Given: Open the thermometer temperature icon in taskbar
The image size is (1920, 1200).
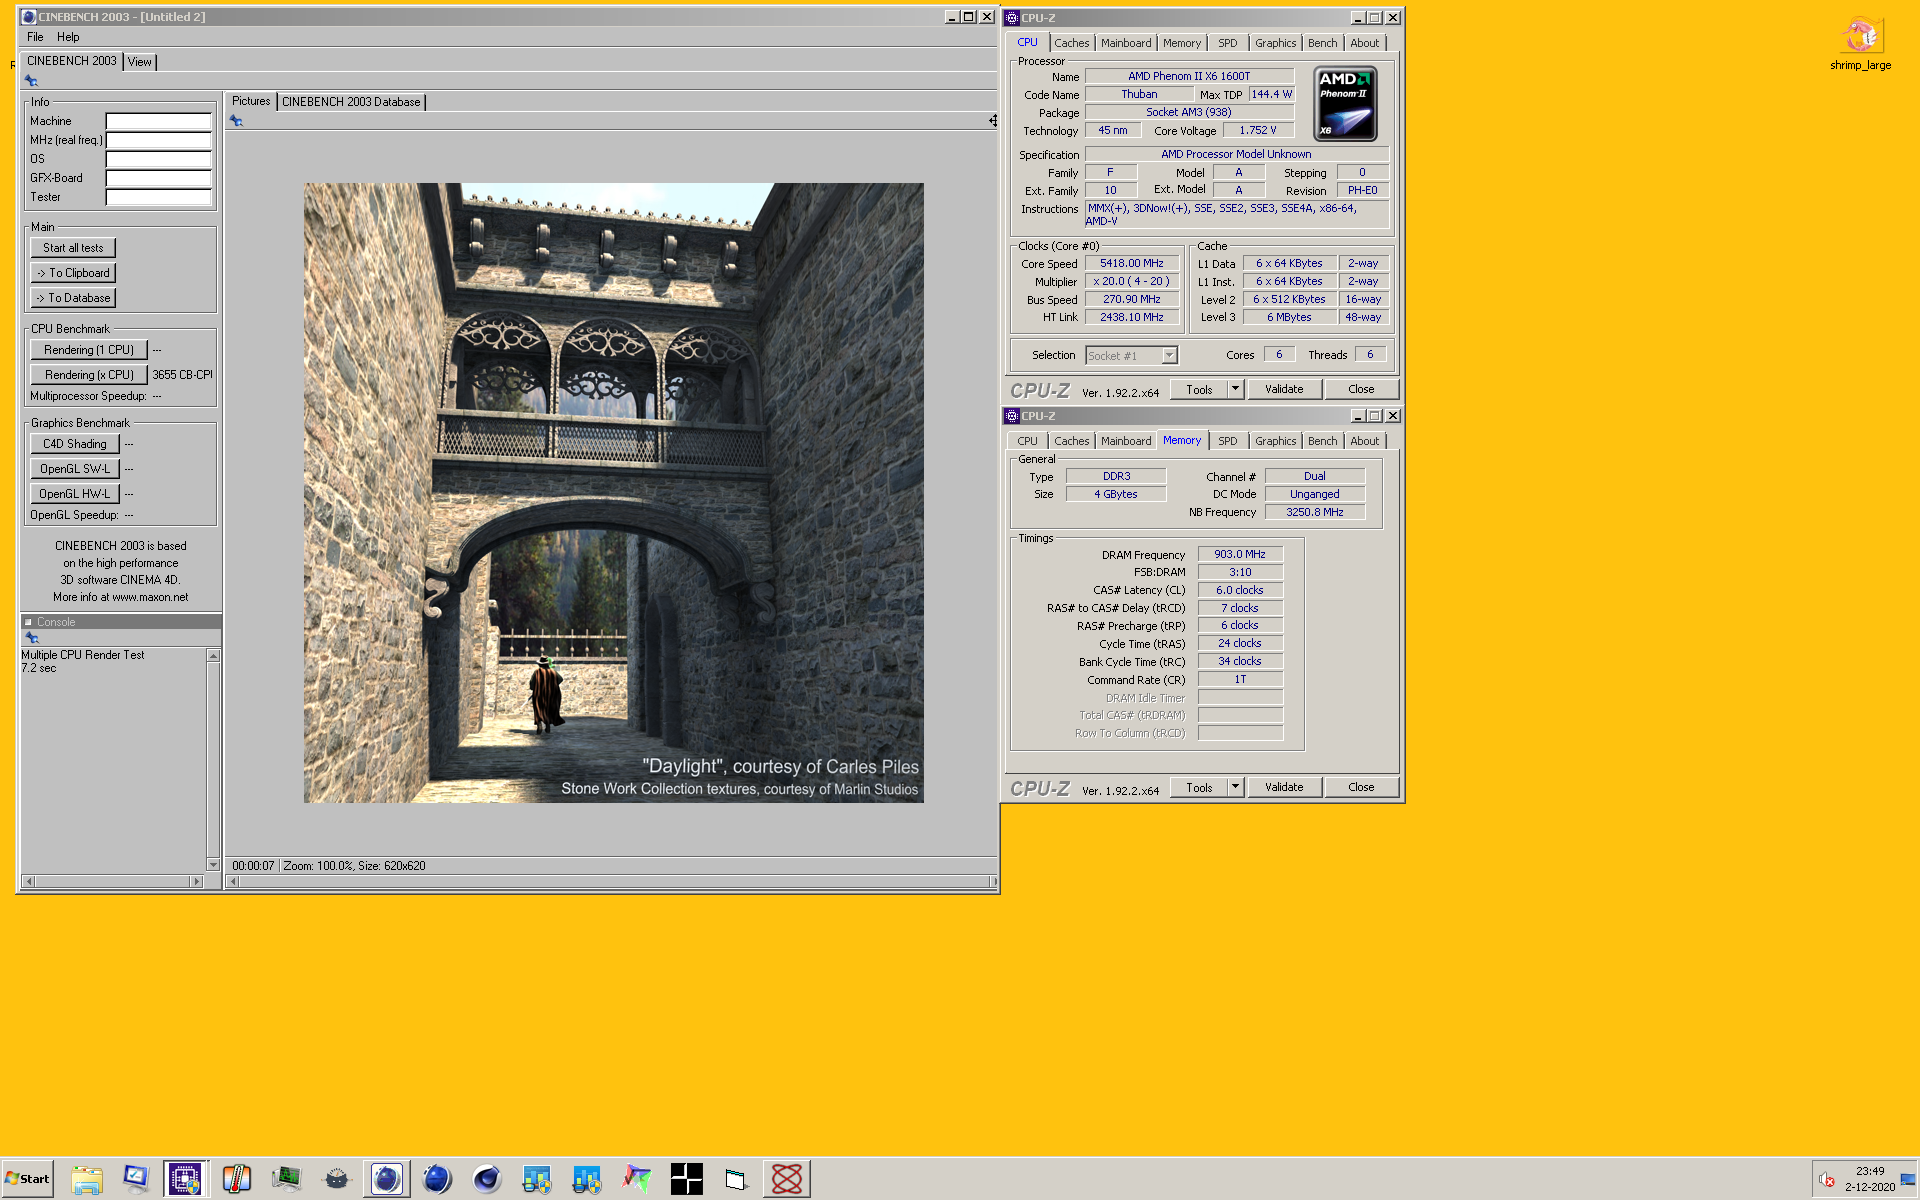Looking at the screenshot, I should [x=236, y=1180].
